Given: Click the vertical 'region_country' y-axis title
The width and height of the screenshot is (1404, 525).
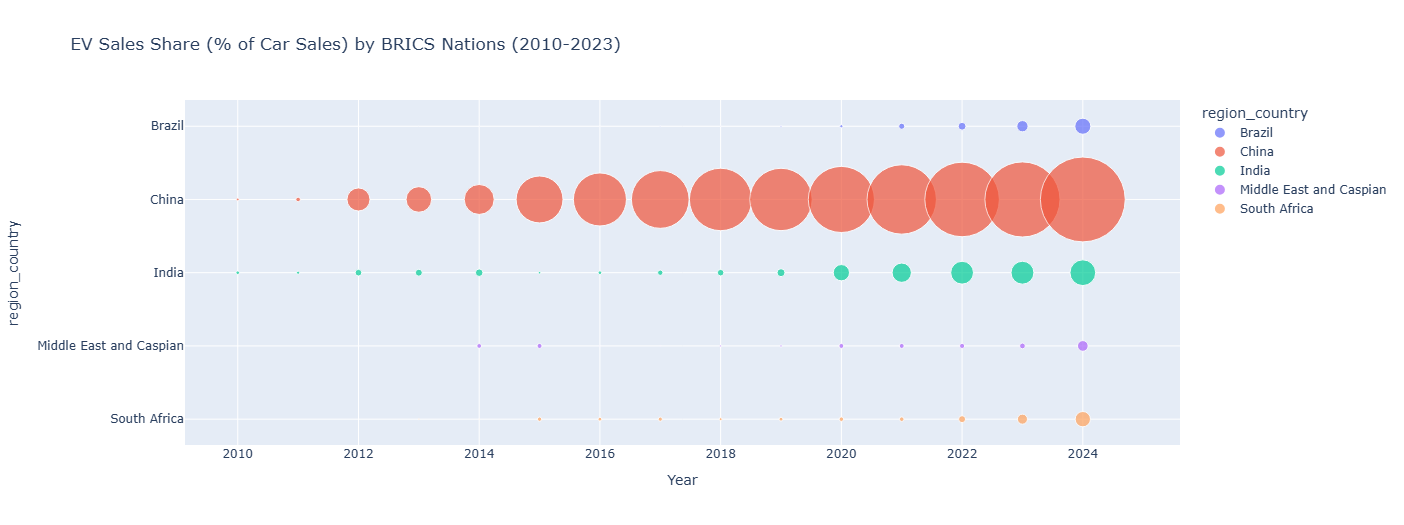Looking at the screenshot, I should tap(14, 272).
